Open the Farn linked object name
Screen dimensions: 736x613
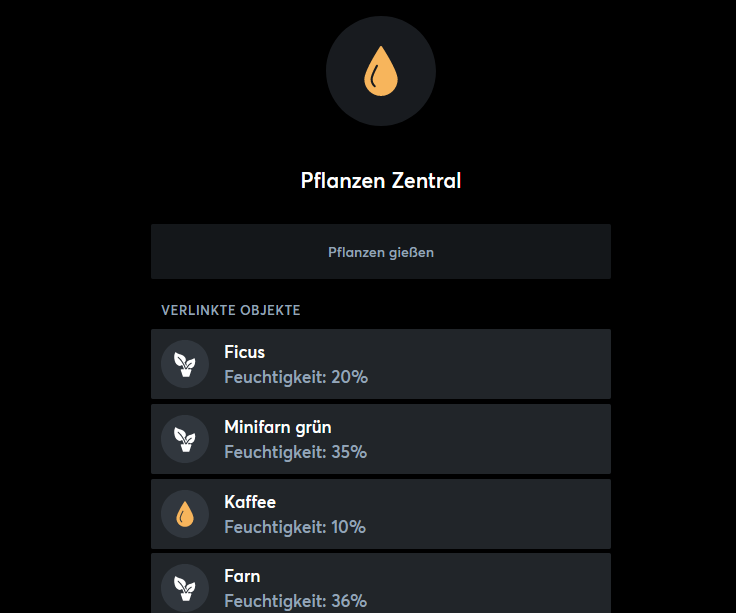click(x=242, y=576)
